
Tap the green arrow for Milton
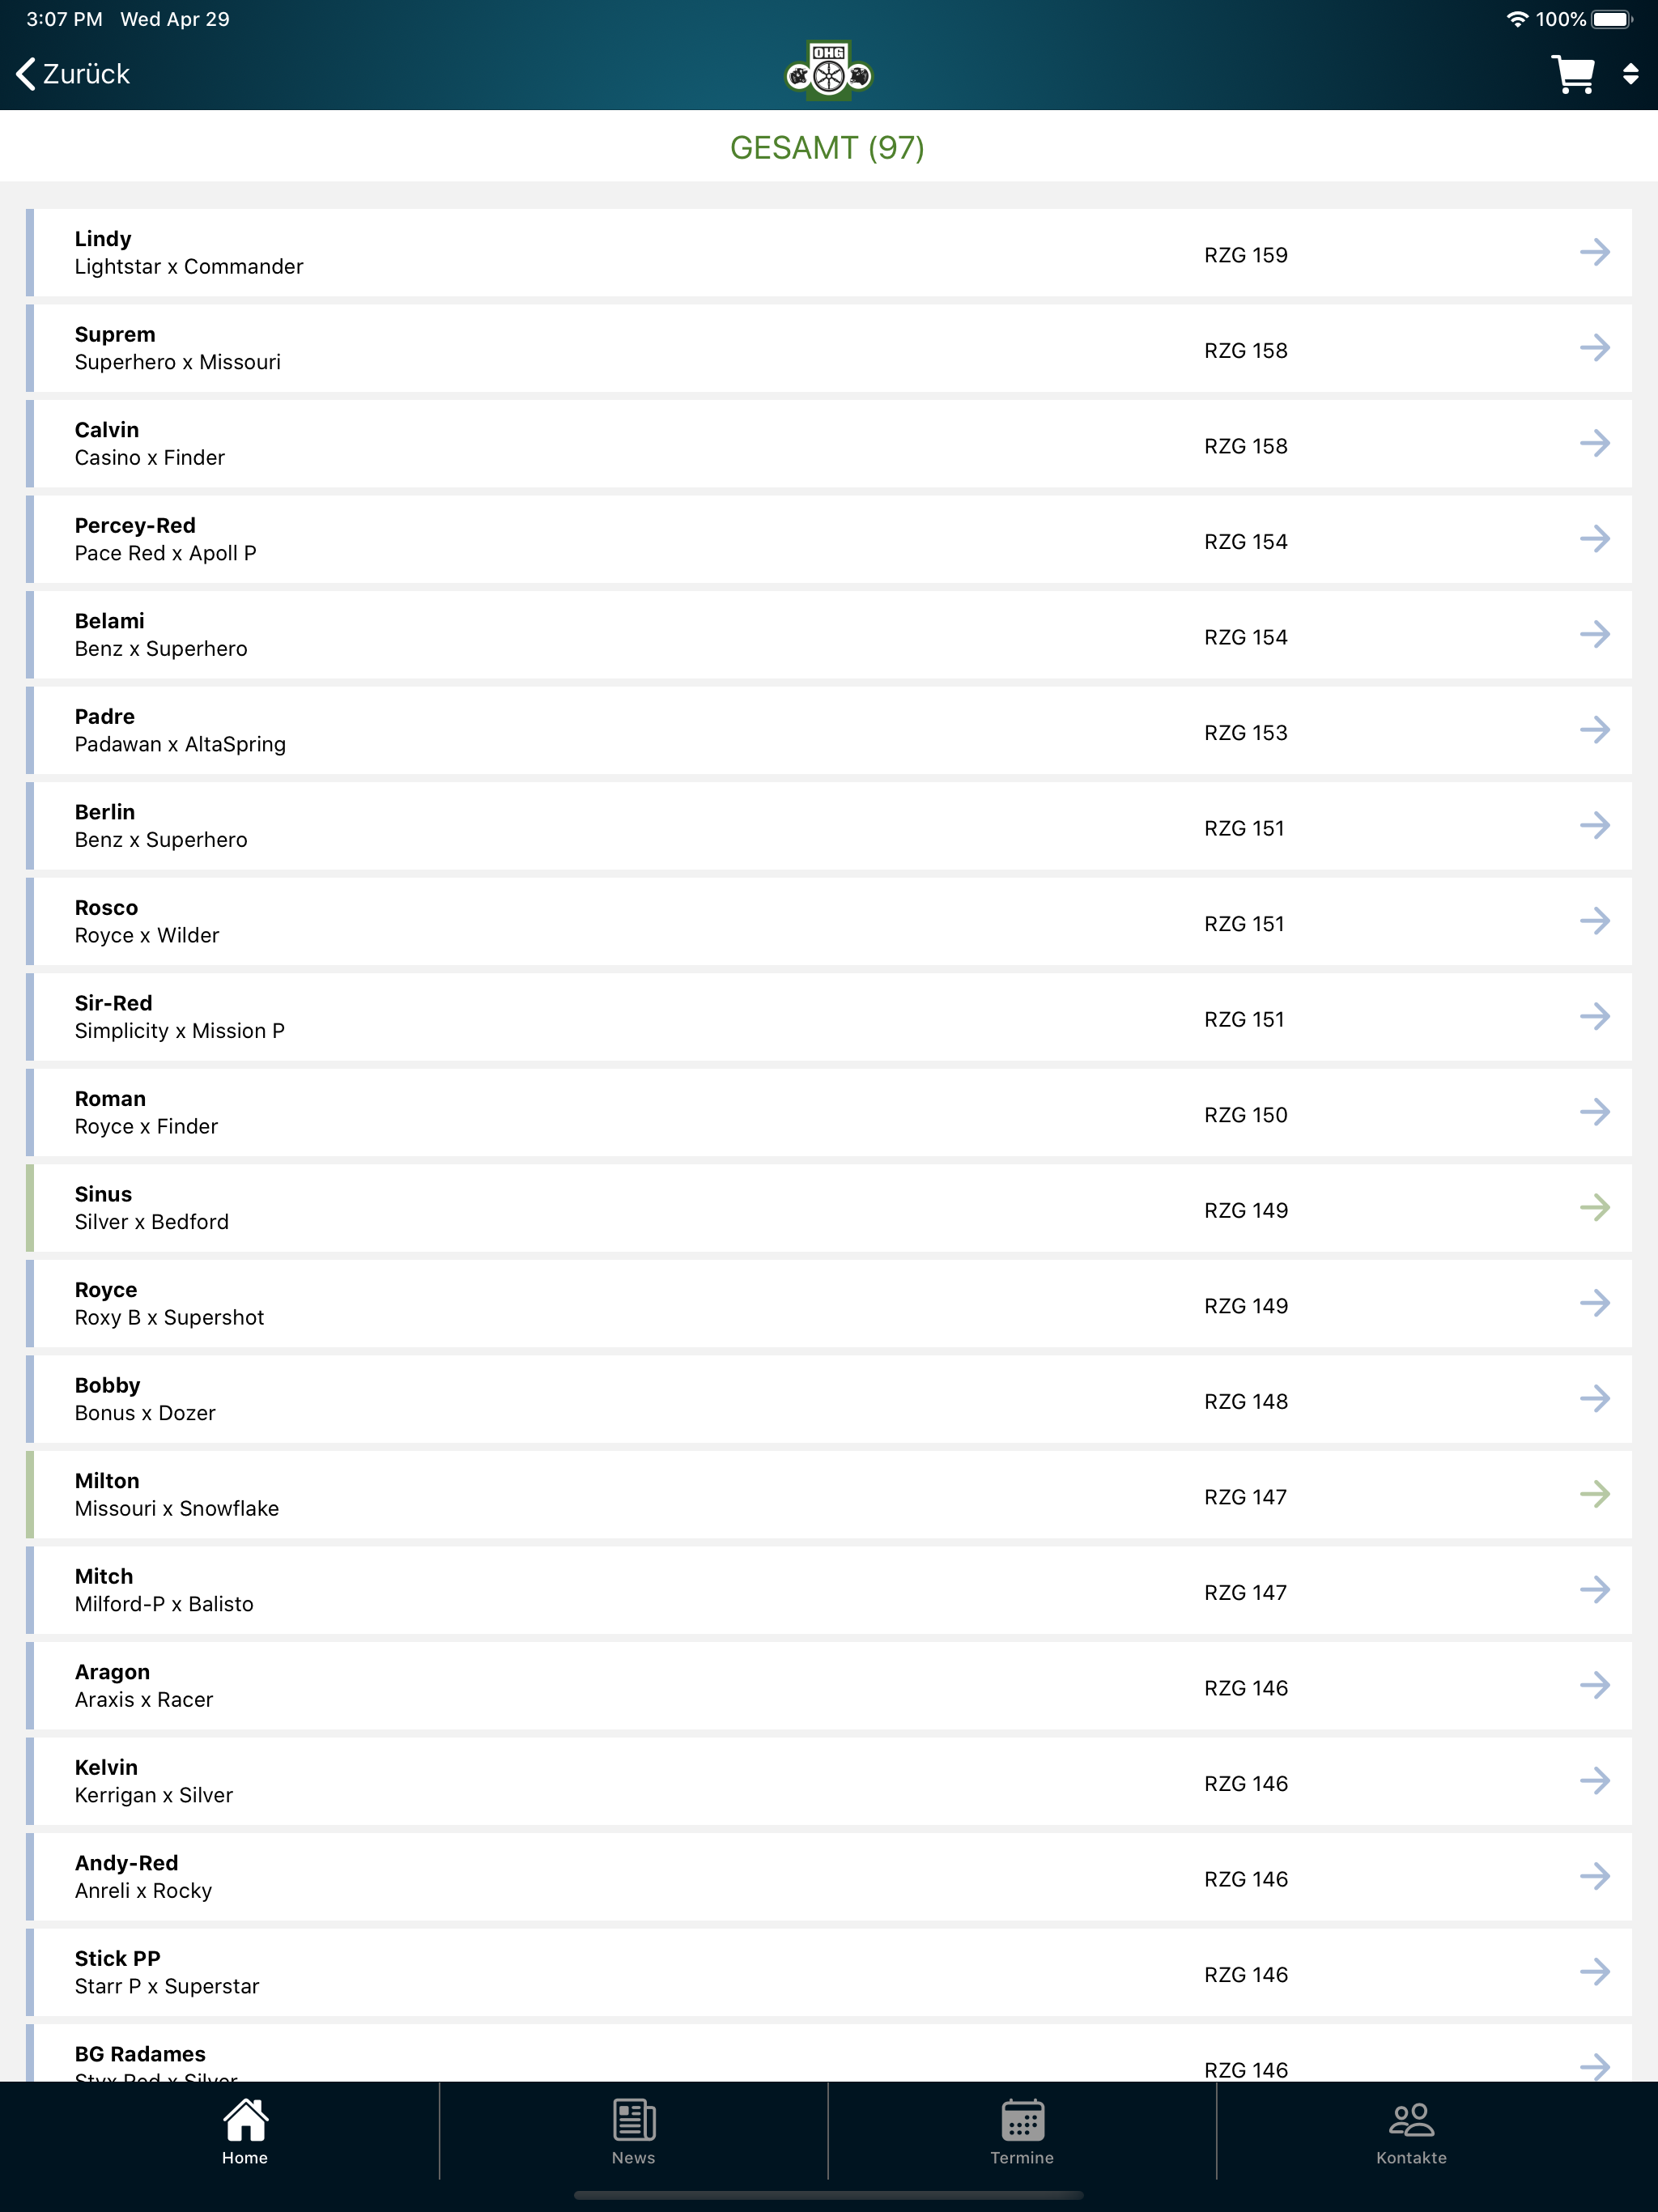1595,1494
